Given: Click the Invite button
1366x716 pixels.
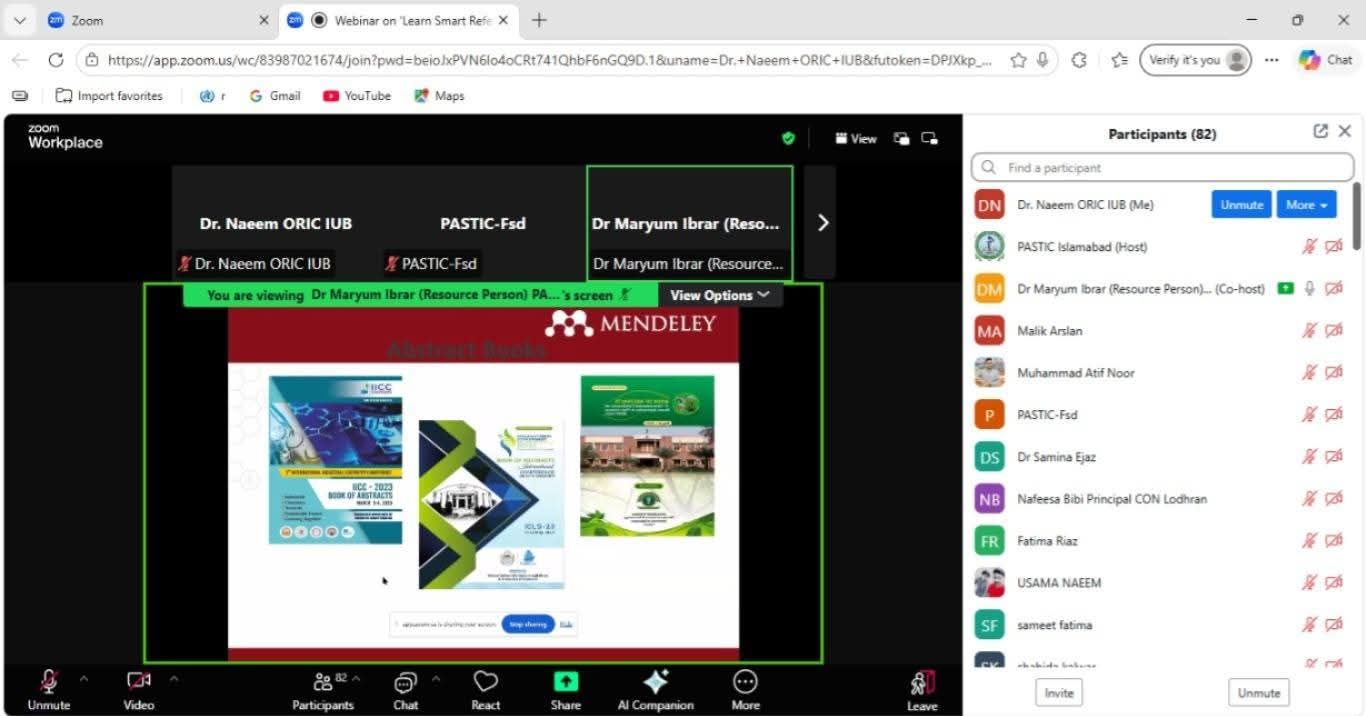Looking at the screenshot, I should tap(1059, 692).
